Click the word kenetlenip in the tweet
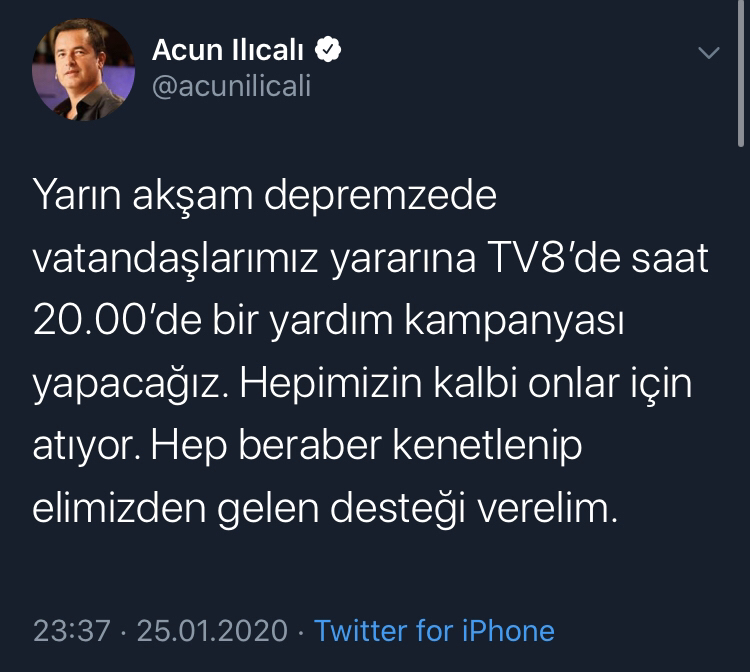 tap(487, 447)
